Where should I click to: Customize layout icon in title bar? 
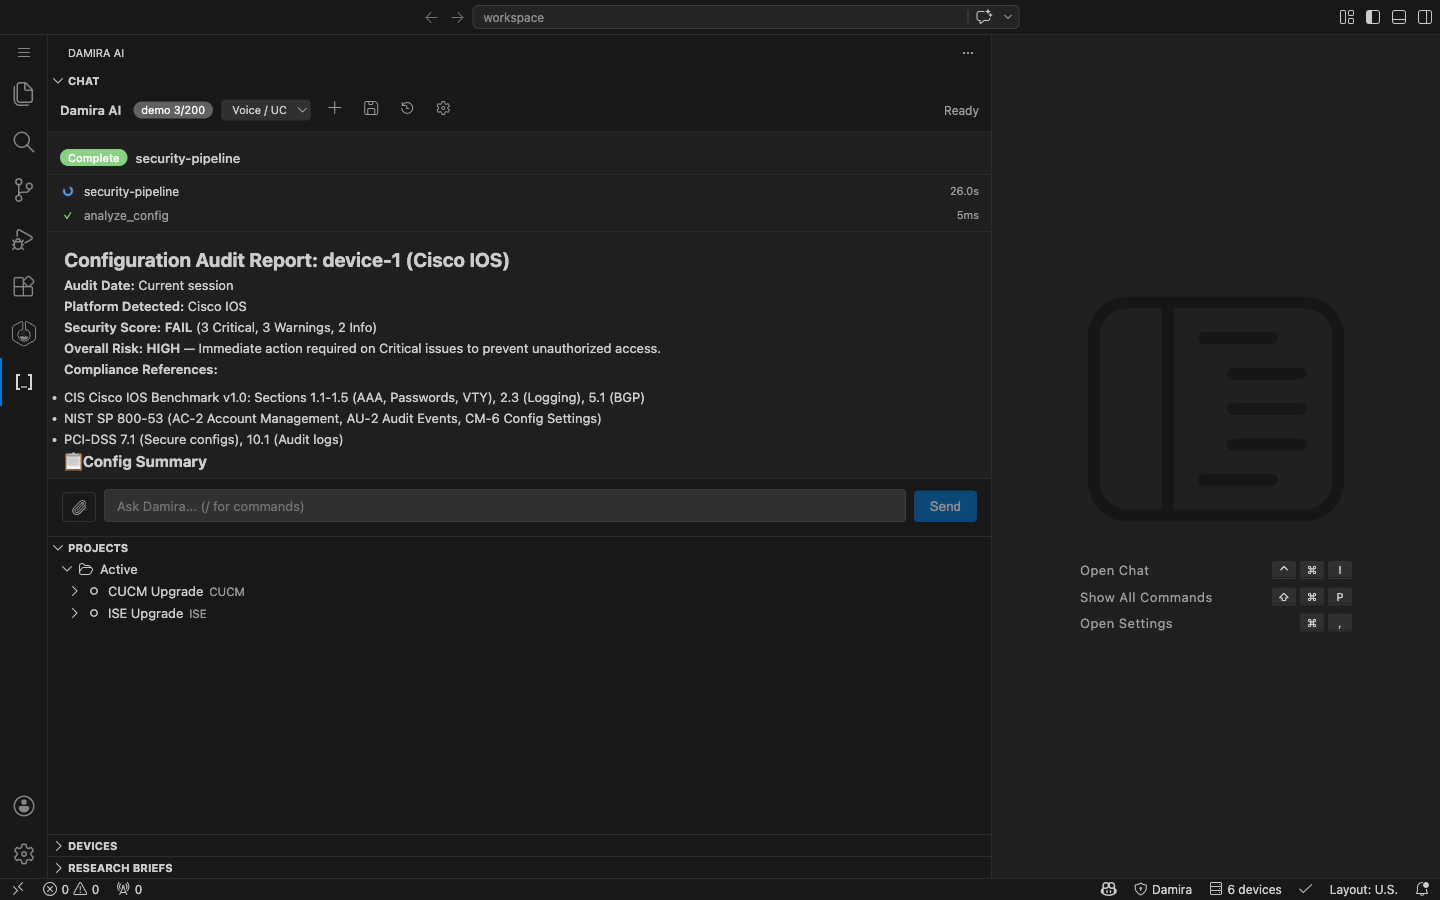click(1347, 17)
